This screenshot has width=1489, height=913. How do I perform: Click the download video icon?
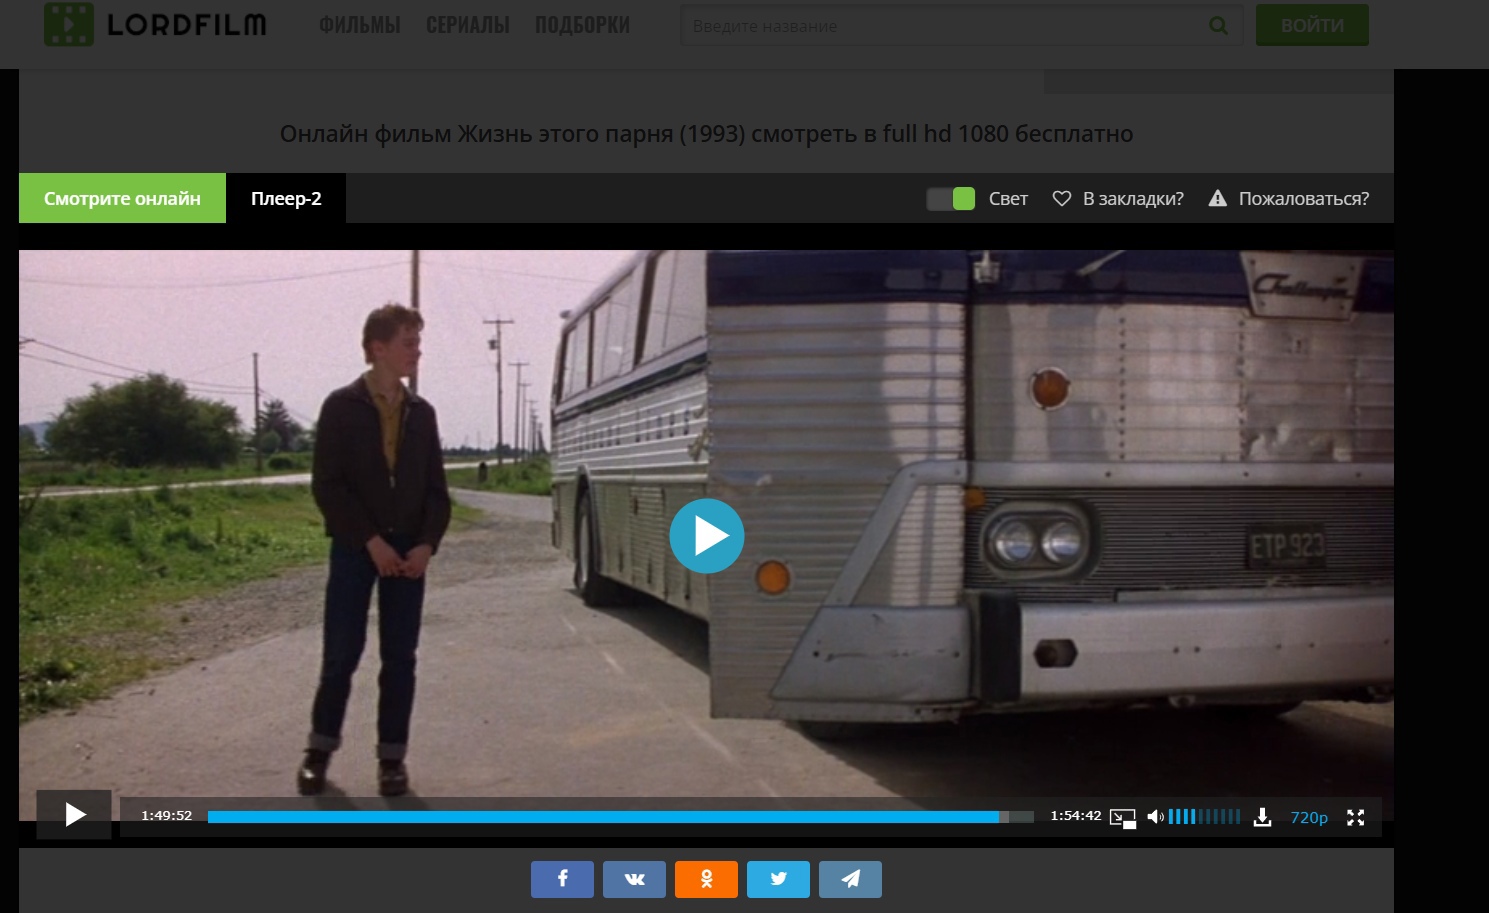coord(1263,817)
